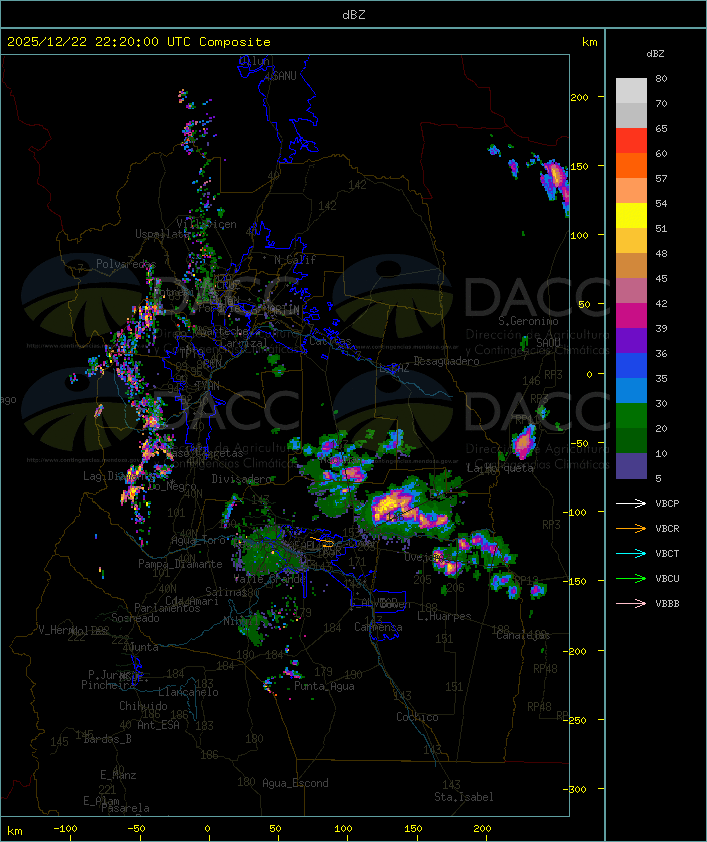This screenshot has height=842, width=707.
Task: Click legend value '80'
Action: pos(661,78)
